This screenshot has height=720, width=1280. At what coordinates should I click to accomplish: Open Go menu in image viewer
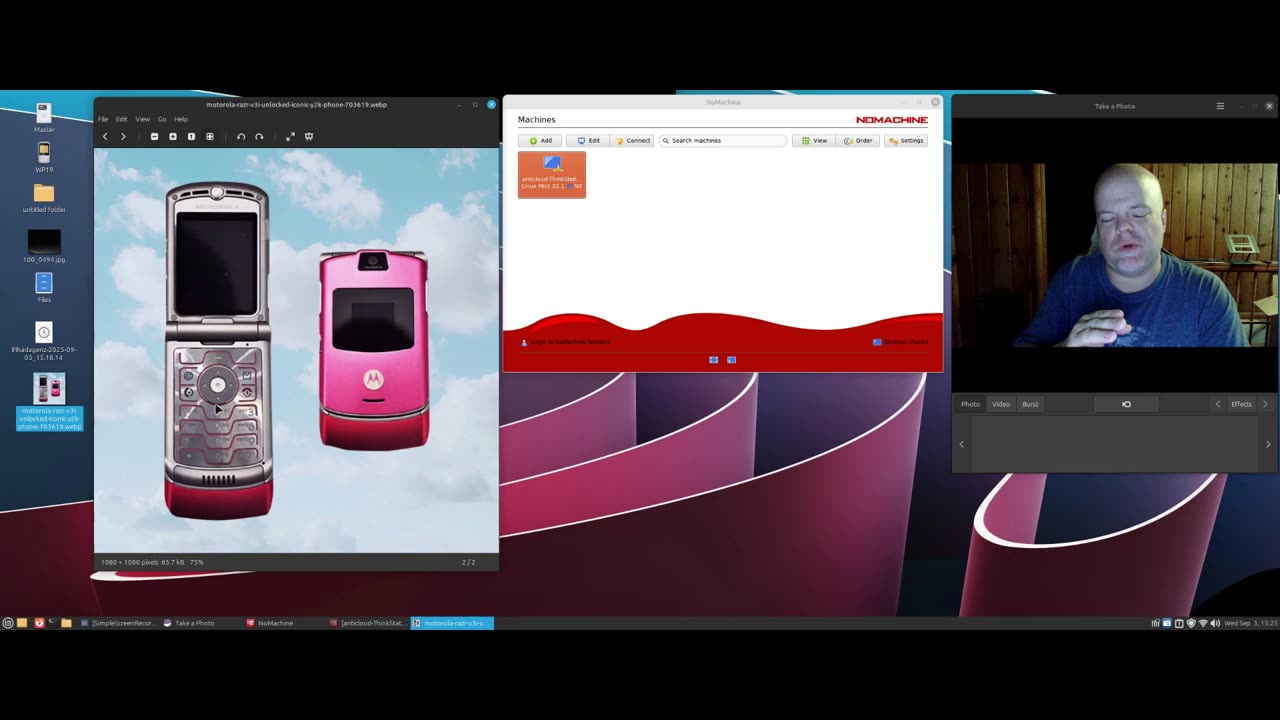click(162, 119)
